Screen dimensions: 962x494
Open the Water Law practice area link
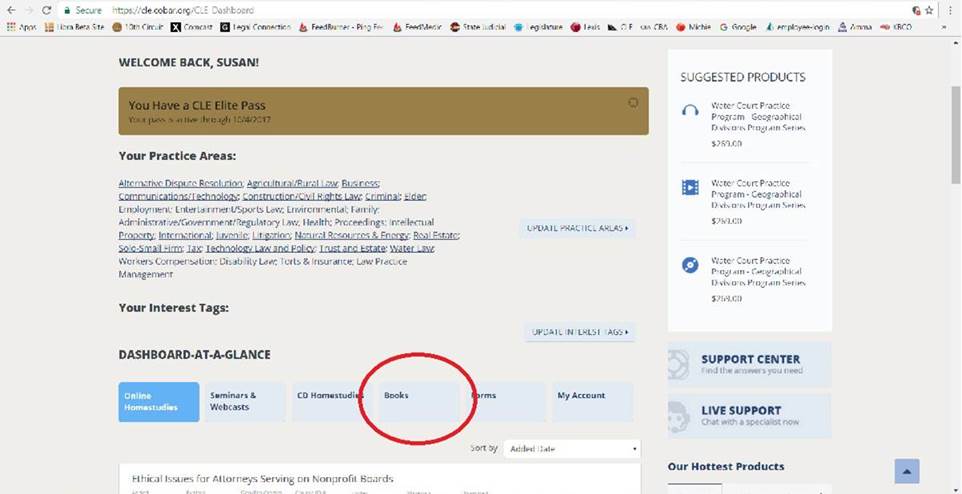(x=412, y=249)
